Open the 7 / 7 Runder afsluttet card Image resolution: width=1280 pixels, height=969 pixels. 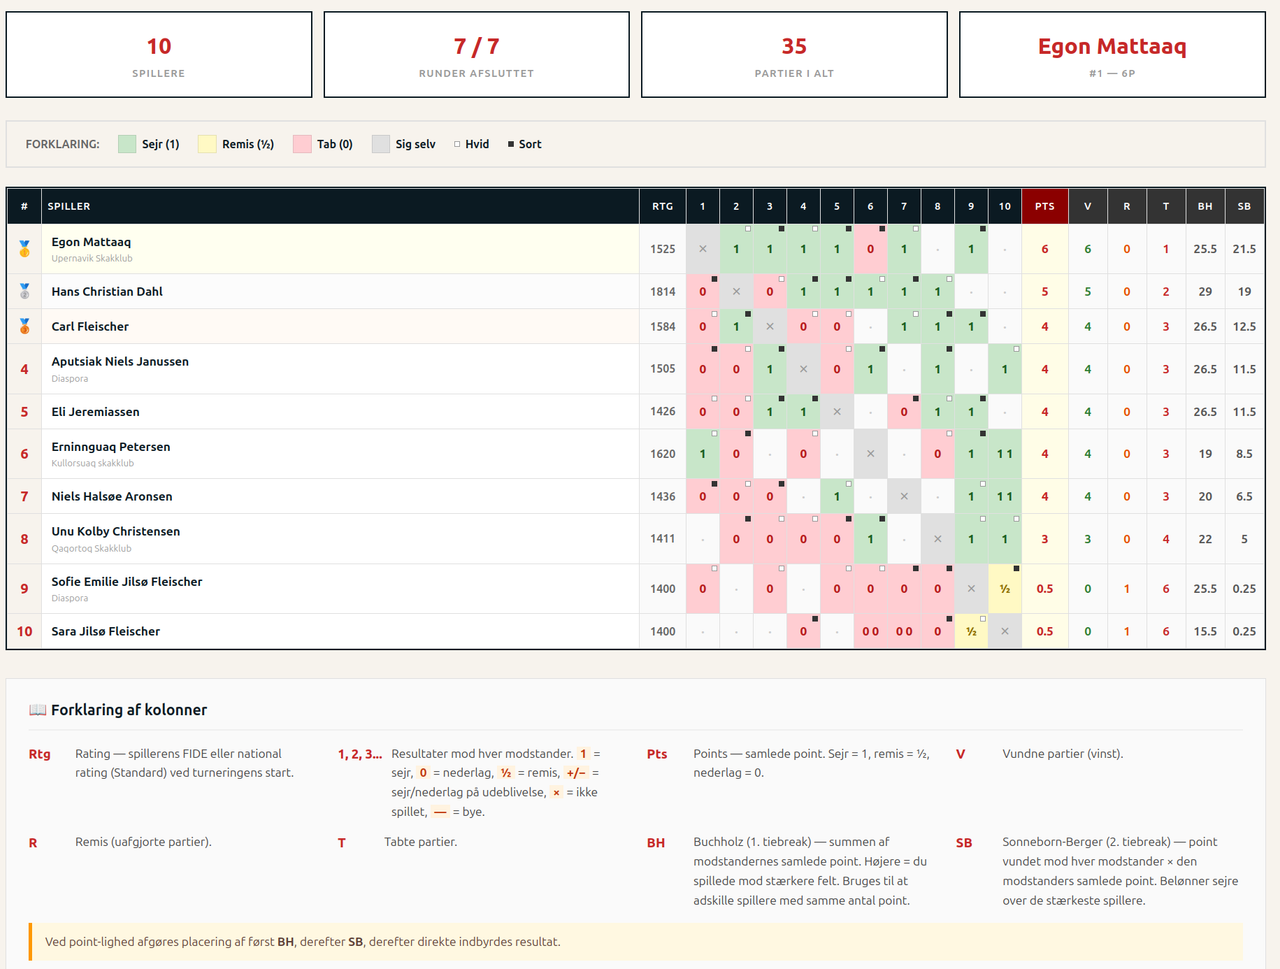[x=477, y=55]
